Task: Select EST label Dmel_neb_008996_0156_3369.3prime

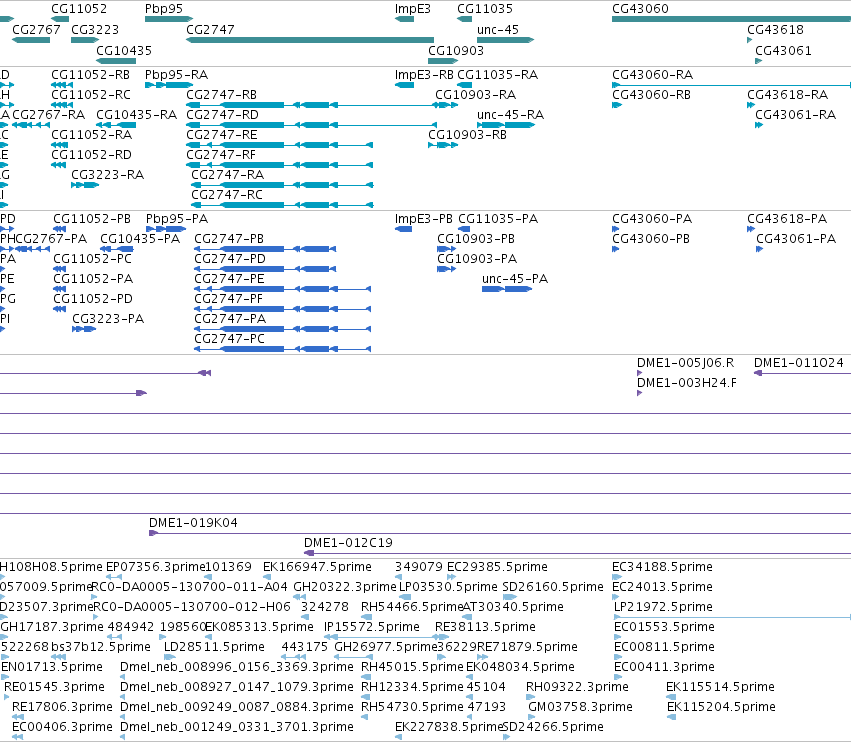Action: [237, 667]
